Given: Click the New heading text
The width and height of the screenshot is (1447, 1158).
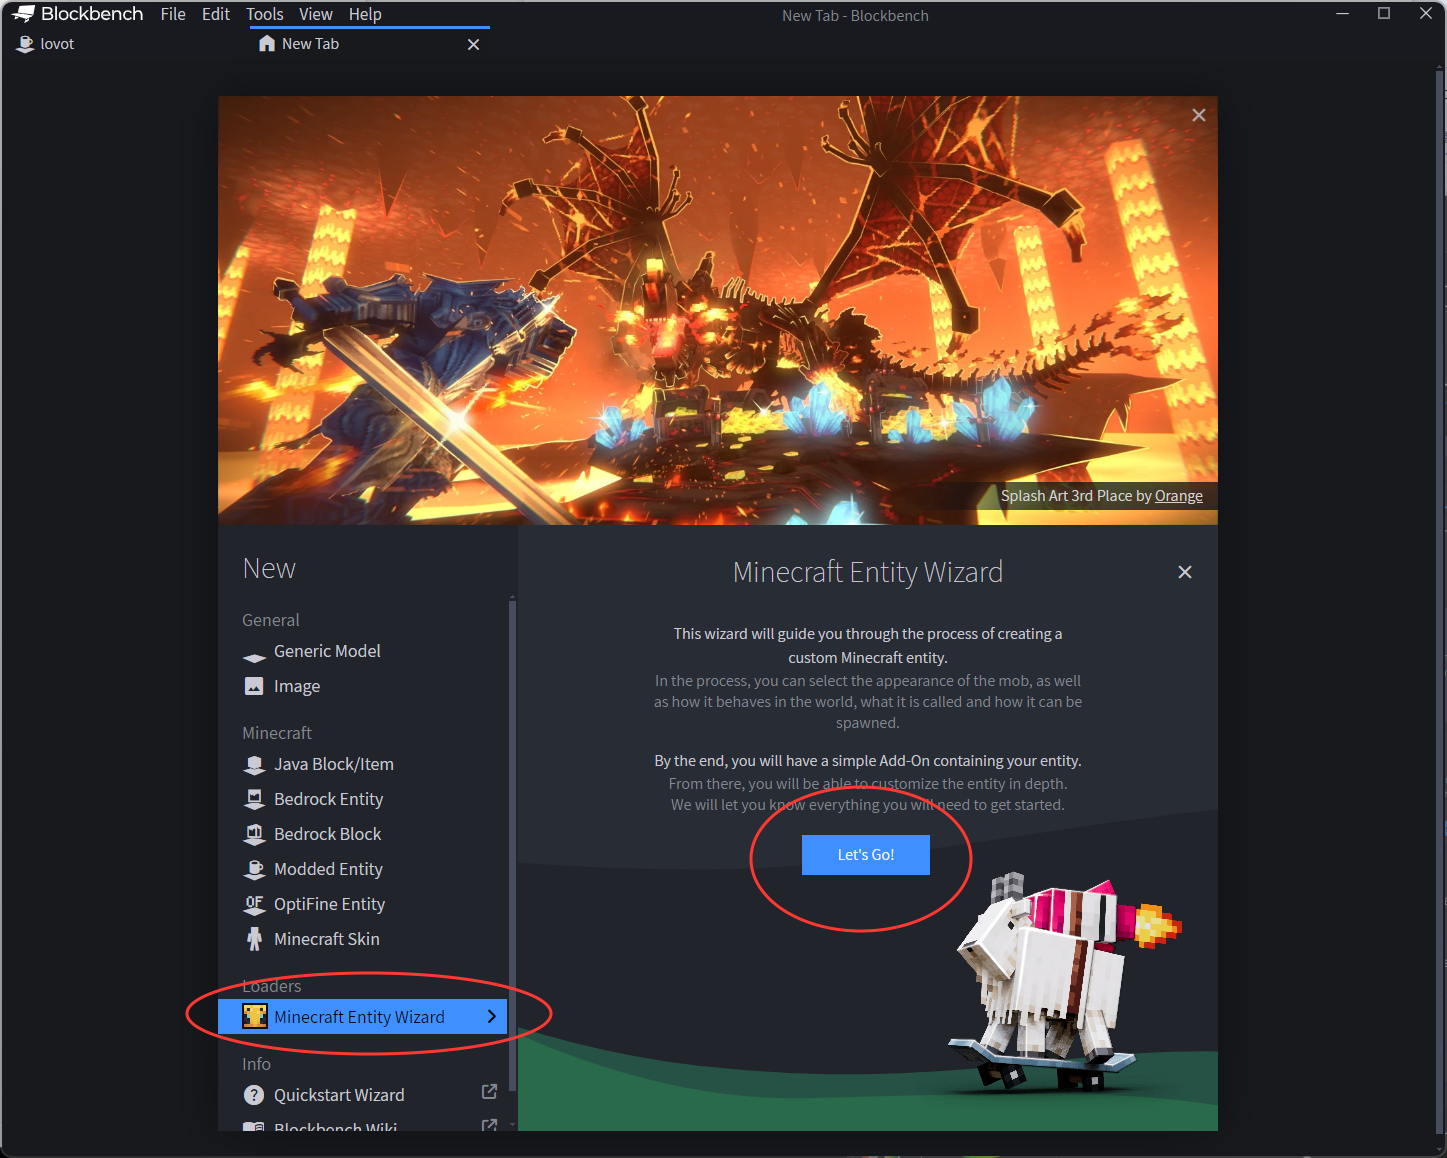Looking at the screenshot, I should [x=269, y=568].
